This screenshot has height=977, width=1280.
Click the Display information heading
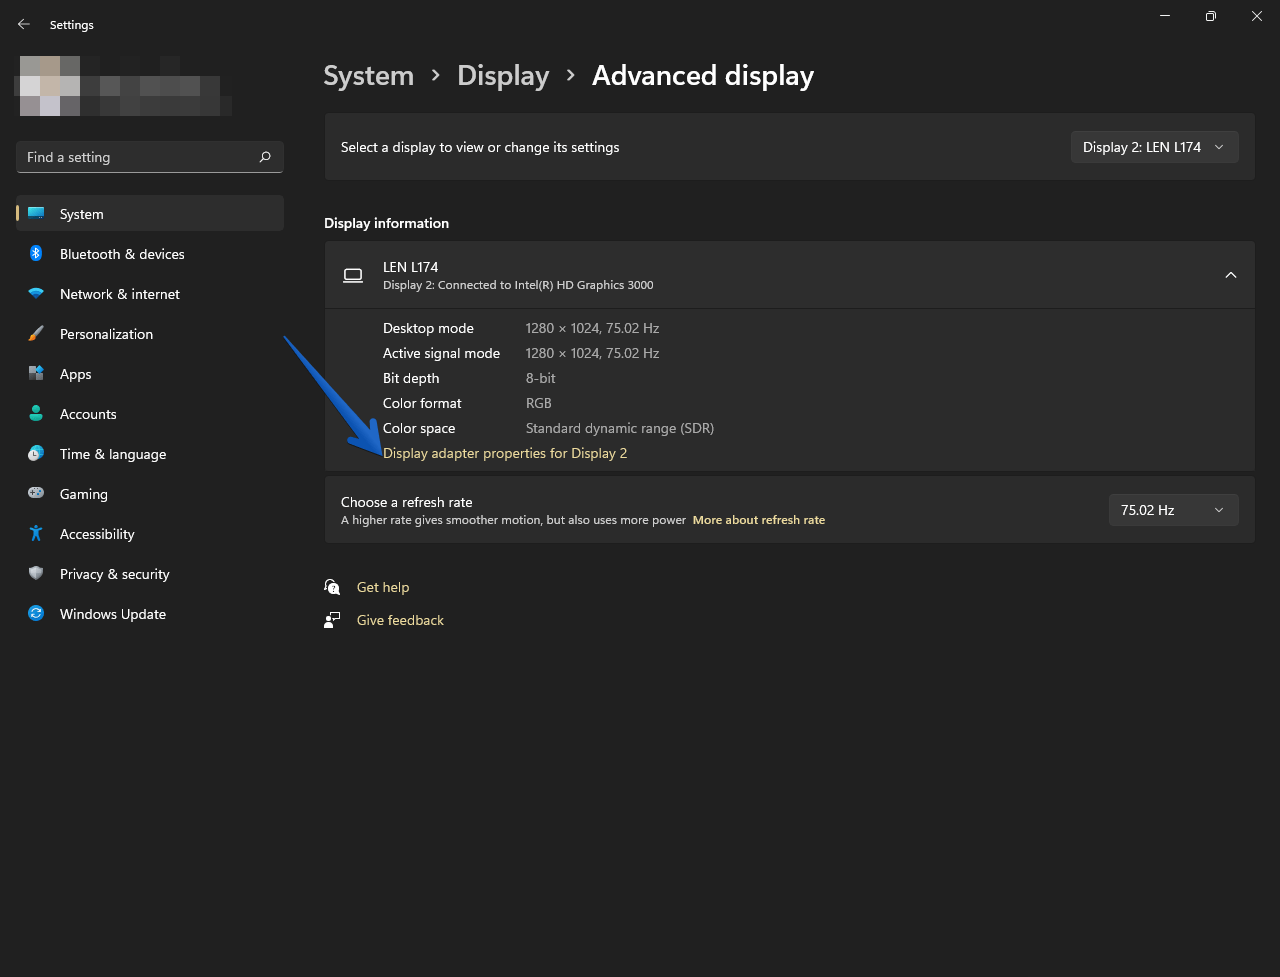(x=386, y=223)
